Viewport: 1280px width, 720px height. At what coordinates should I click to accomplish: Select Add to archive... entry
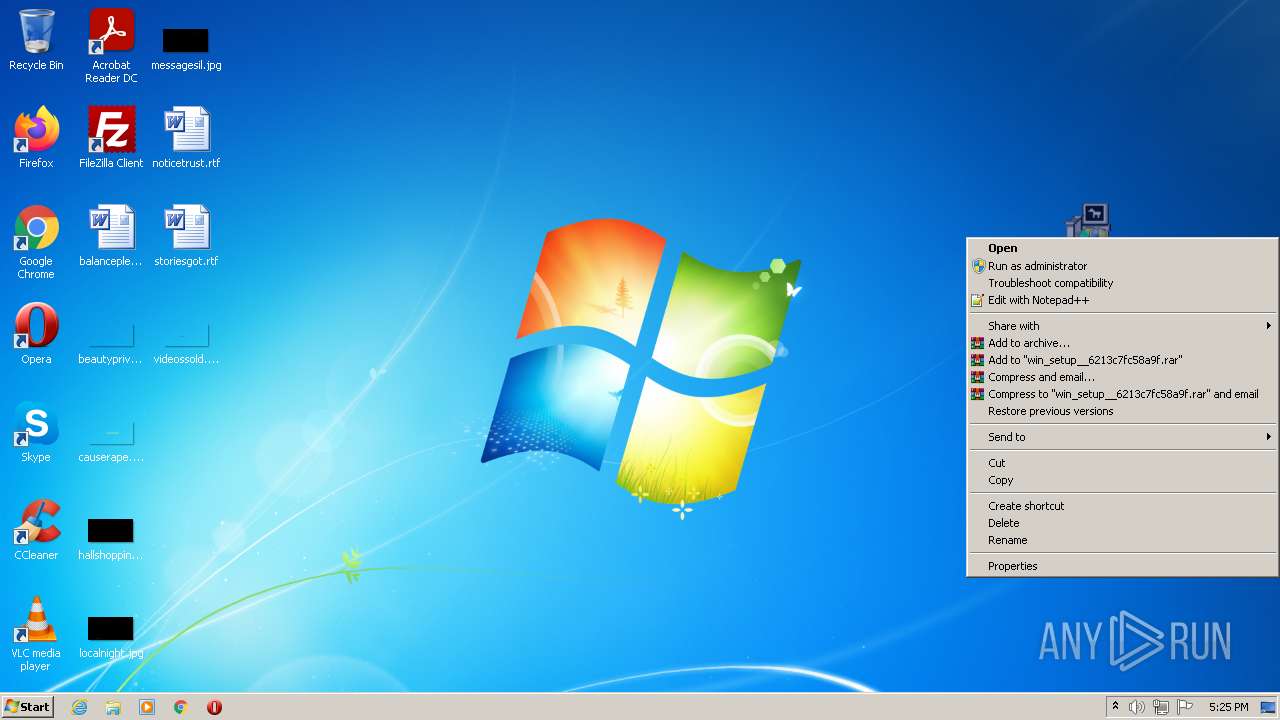pos(1122,343)
